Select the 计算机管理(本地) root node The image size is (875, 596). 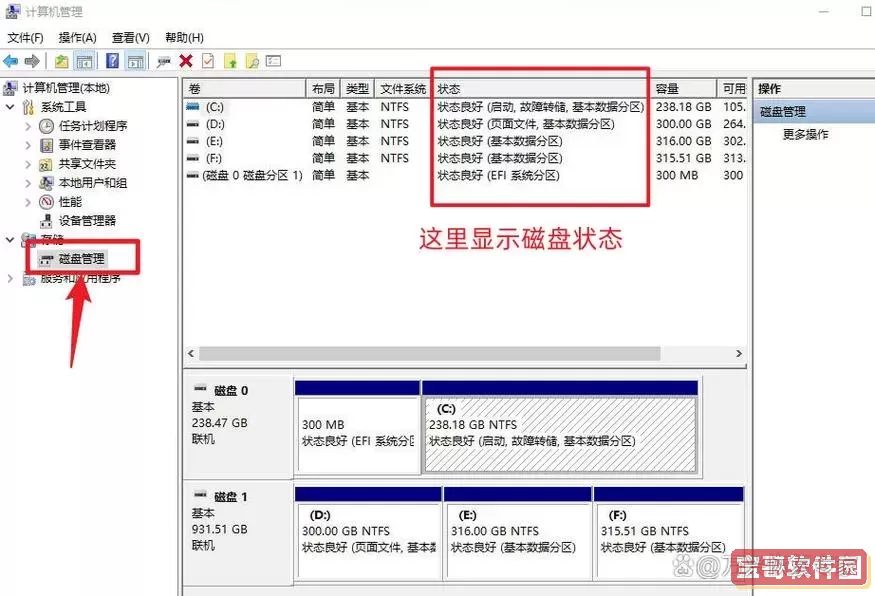[66, 88]
